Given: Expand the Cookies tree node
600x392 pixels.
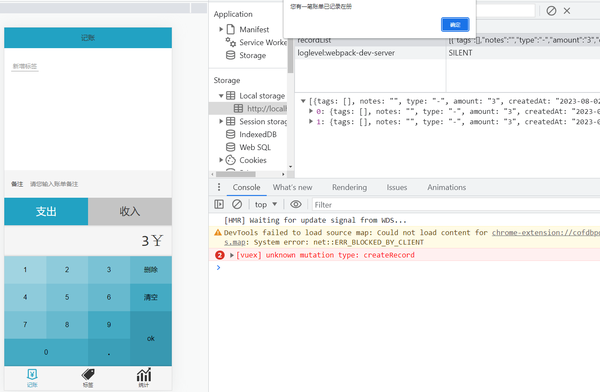Looking at the screenshot, I should pos(221,160).
